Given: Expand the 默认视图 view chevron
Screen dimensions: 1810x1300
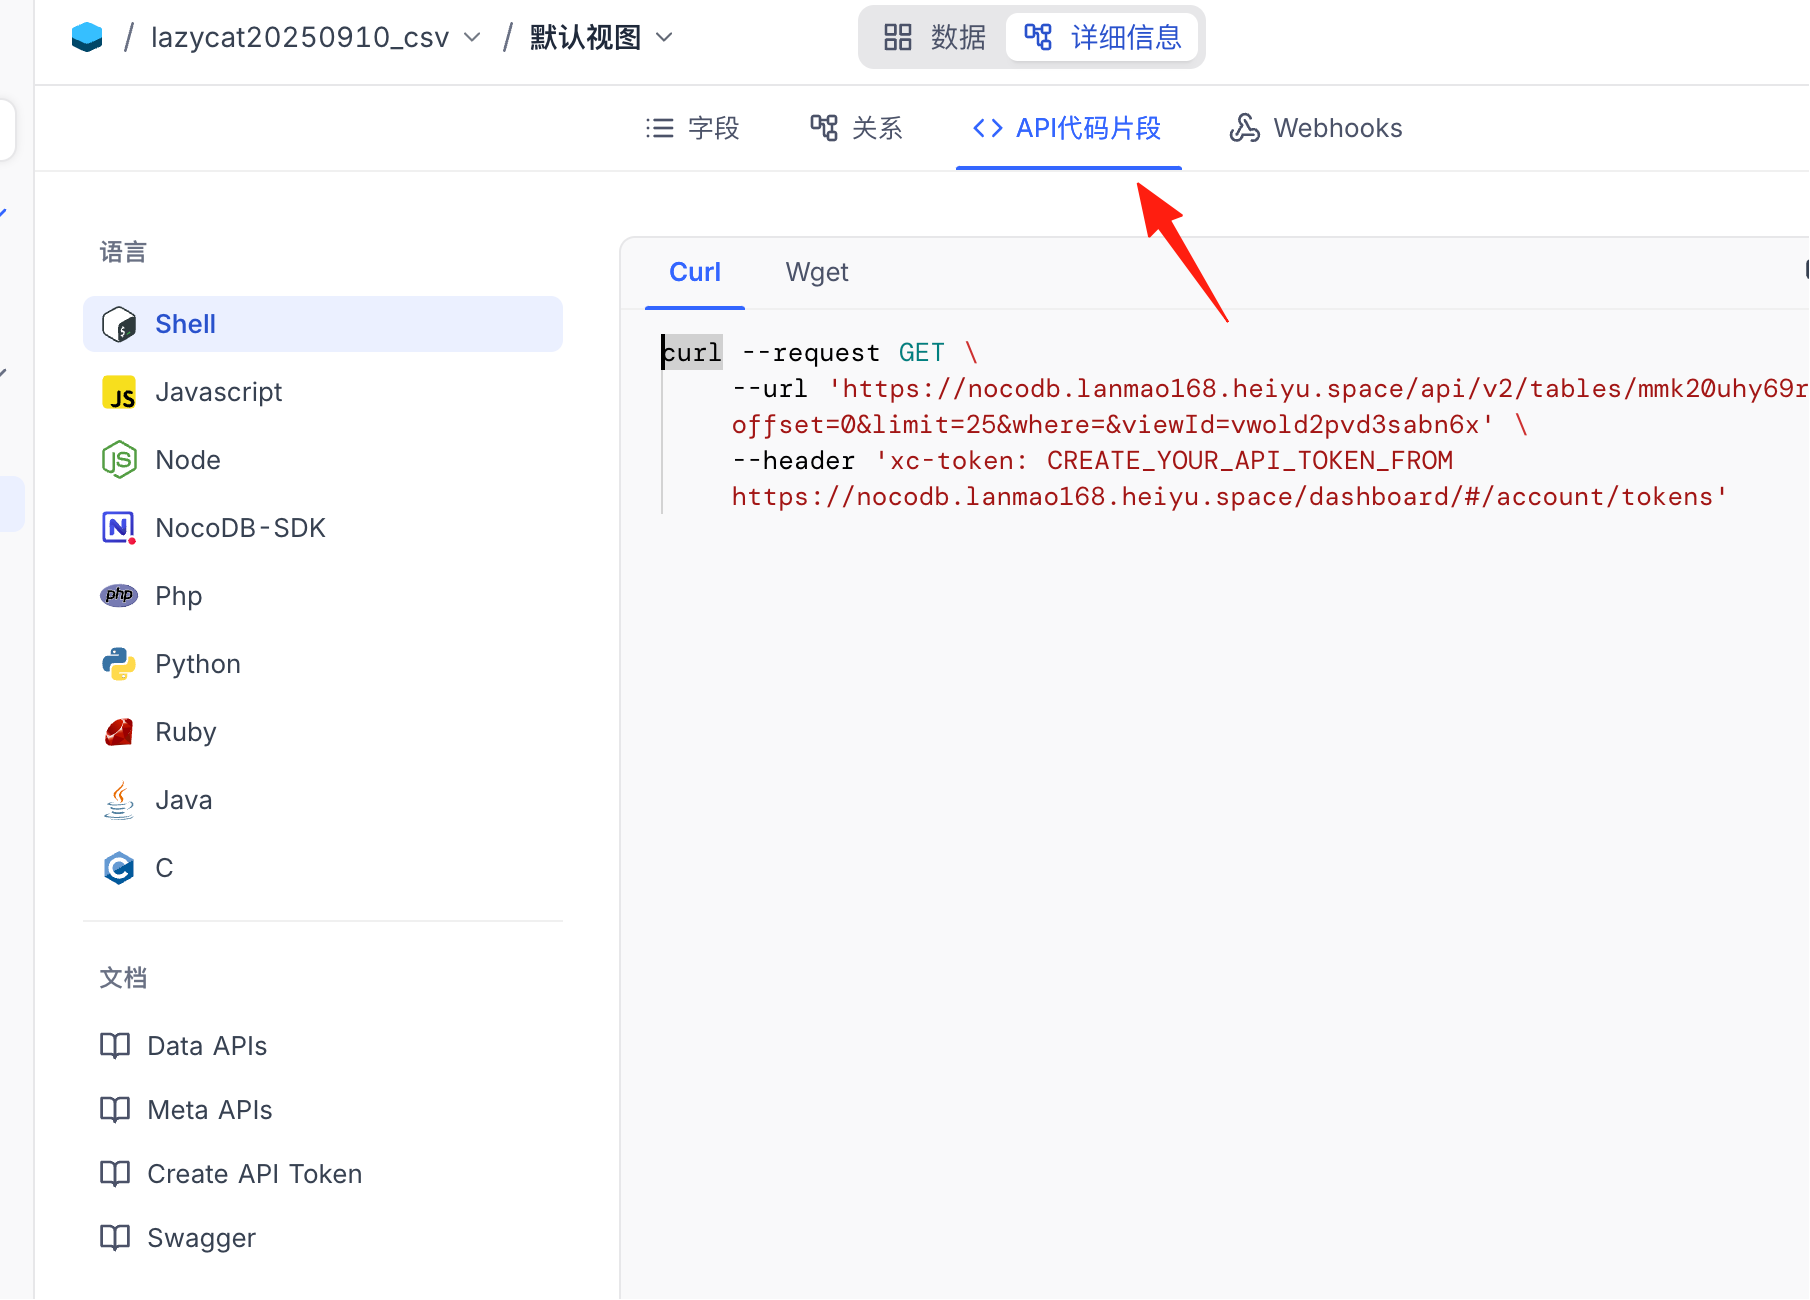Looking at the screenshot, I should [664, 38].
